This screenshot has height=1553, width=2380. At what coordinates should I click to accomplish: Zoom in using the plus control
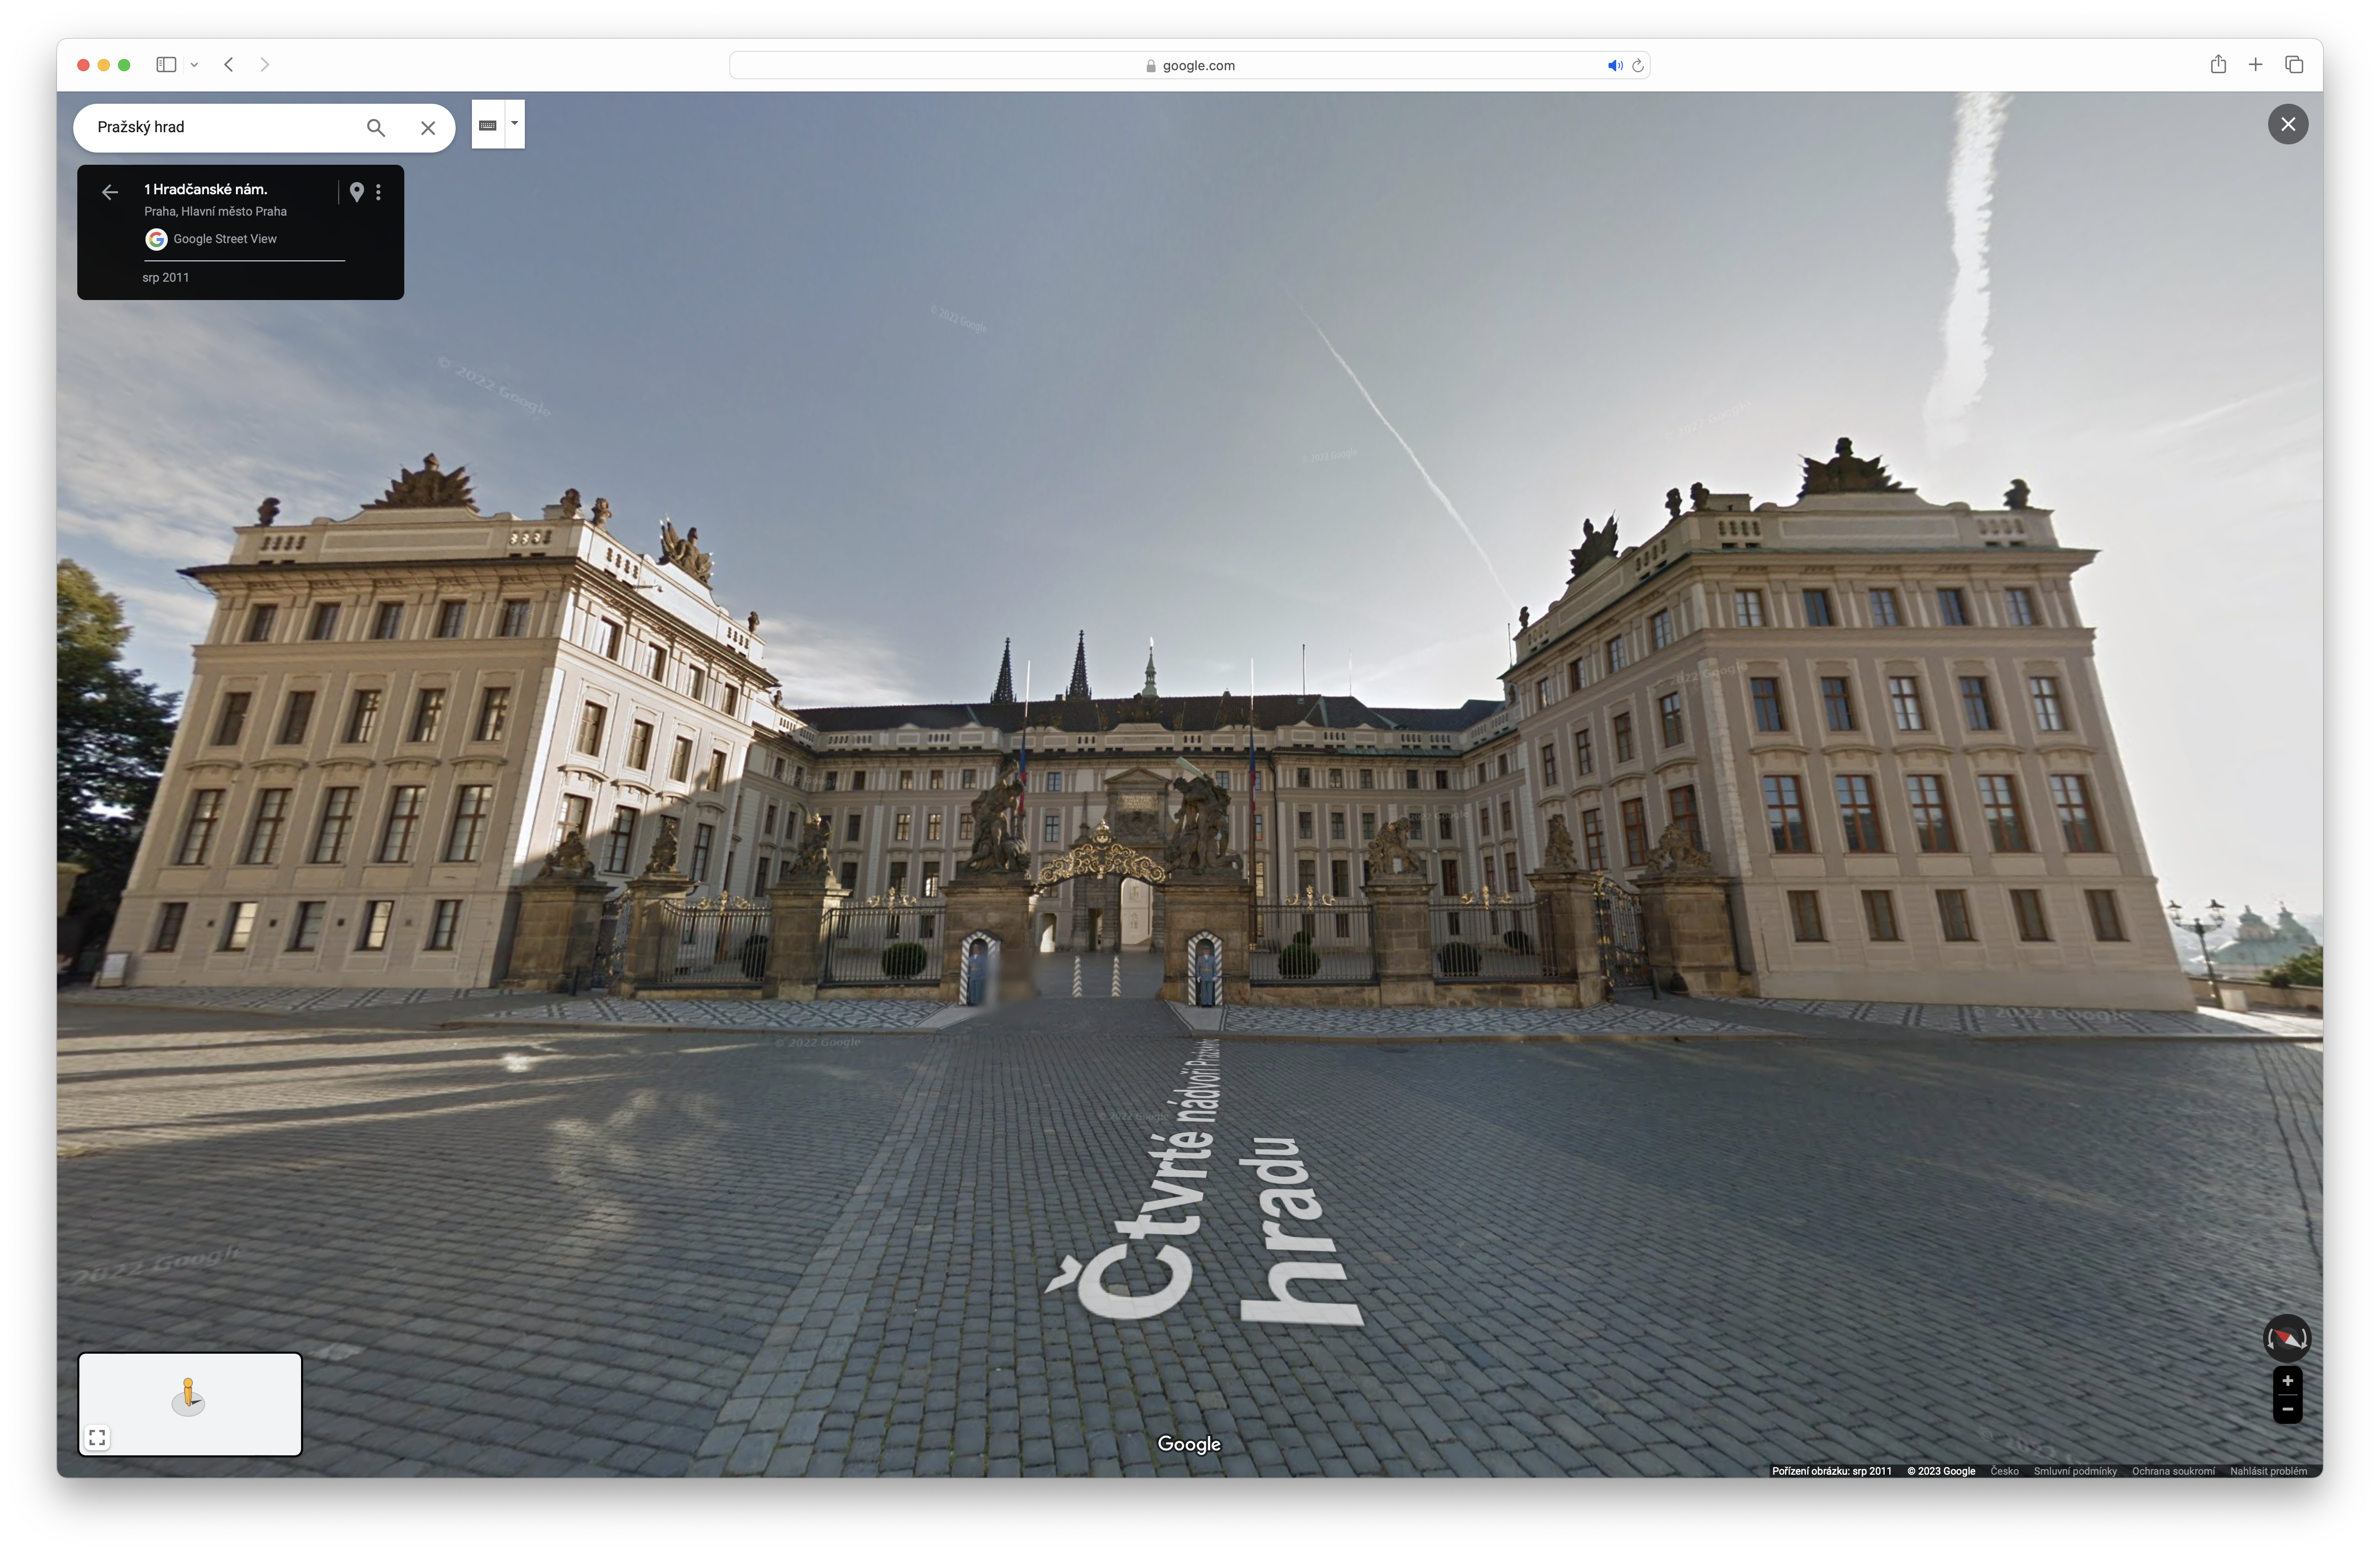(2289, 1380)
